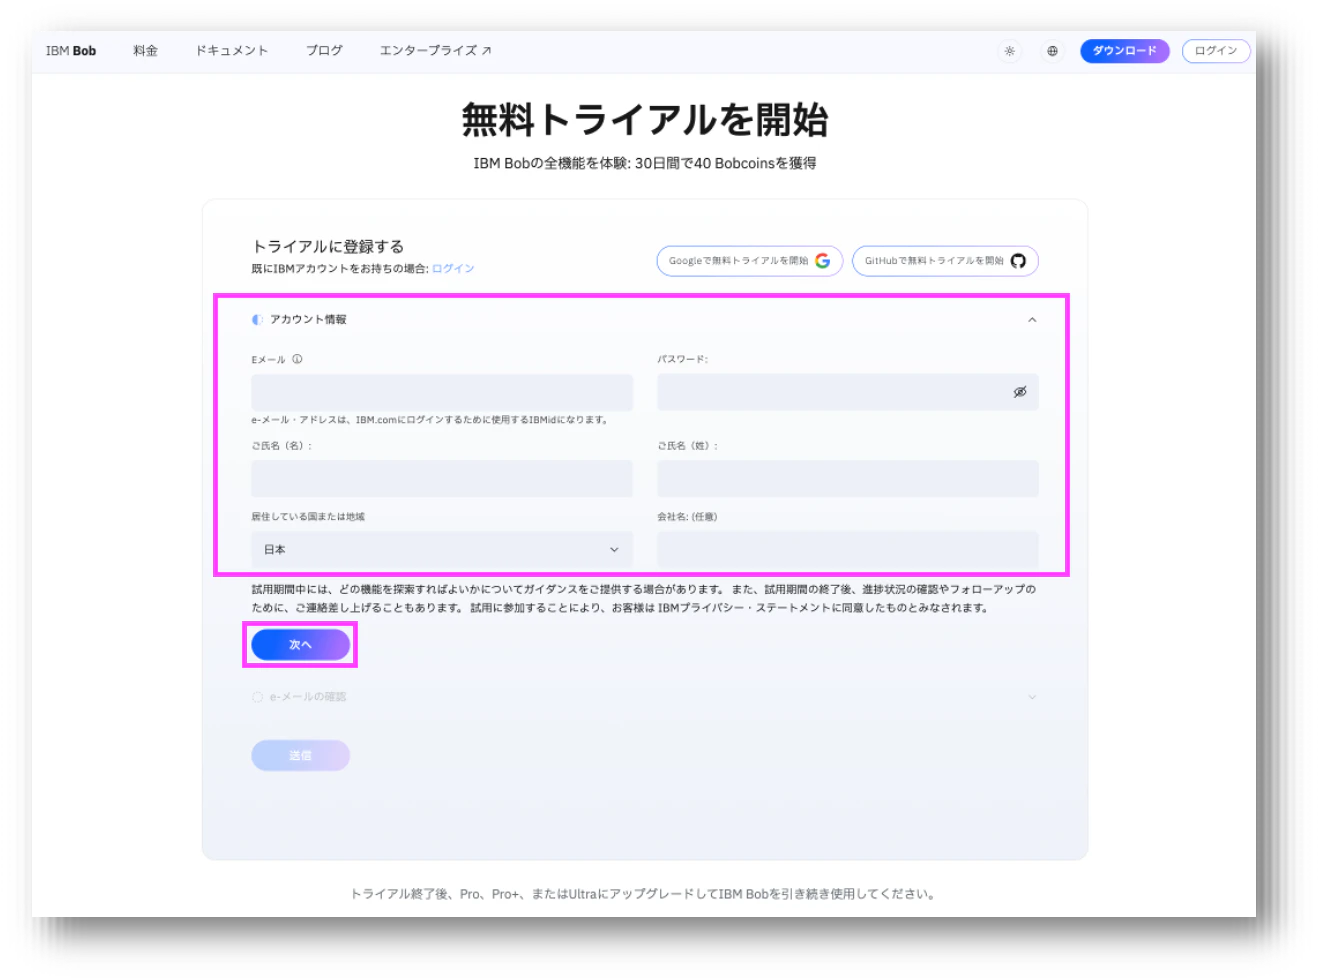The height and width of the screenshot is (980, 1318).
Task: Open the ドキュメント menu item
Action: (232, 51)
